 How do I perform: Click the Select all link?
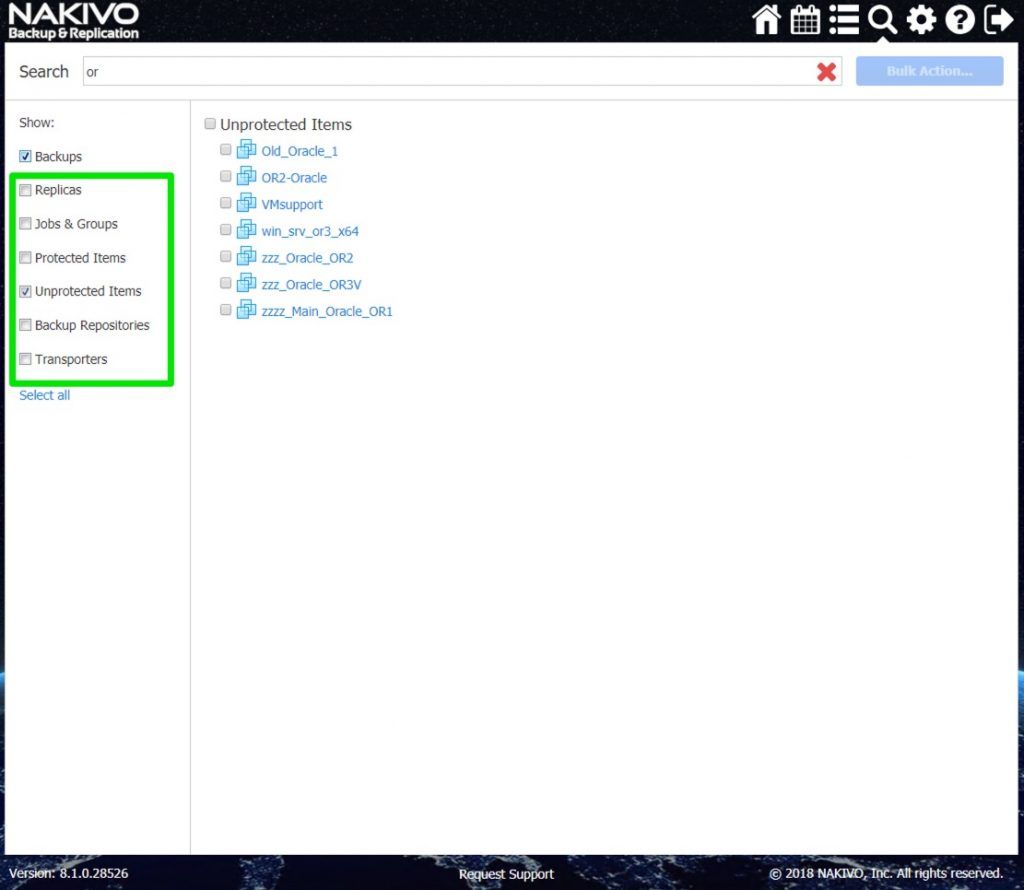pos(44,395)
